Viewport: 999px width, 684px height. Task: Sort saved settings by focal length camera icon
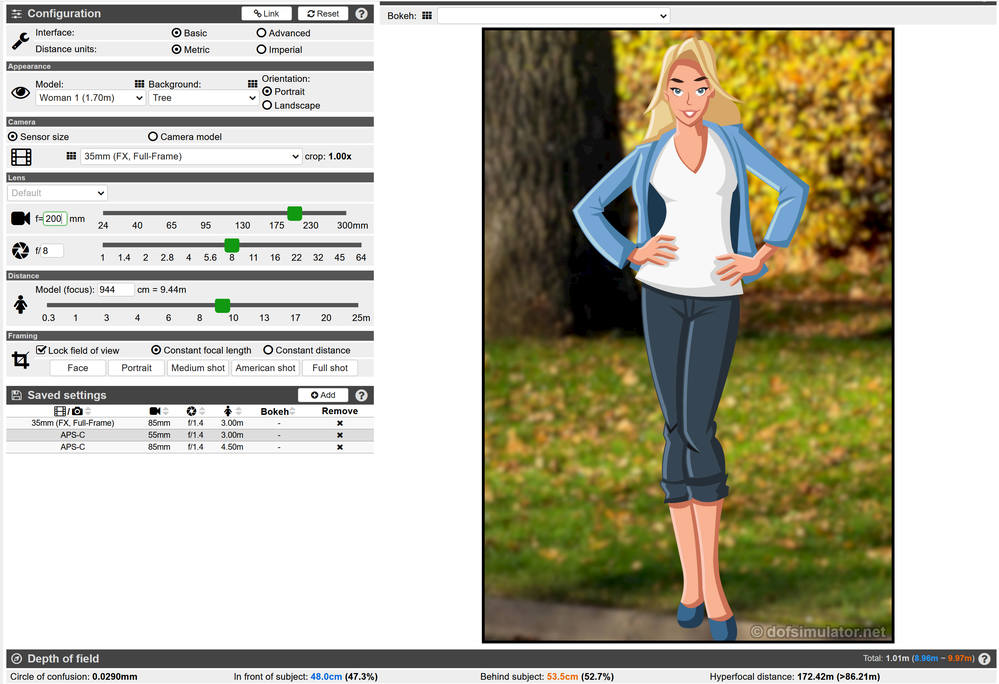tap(155, 411)
